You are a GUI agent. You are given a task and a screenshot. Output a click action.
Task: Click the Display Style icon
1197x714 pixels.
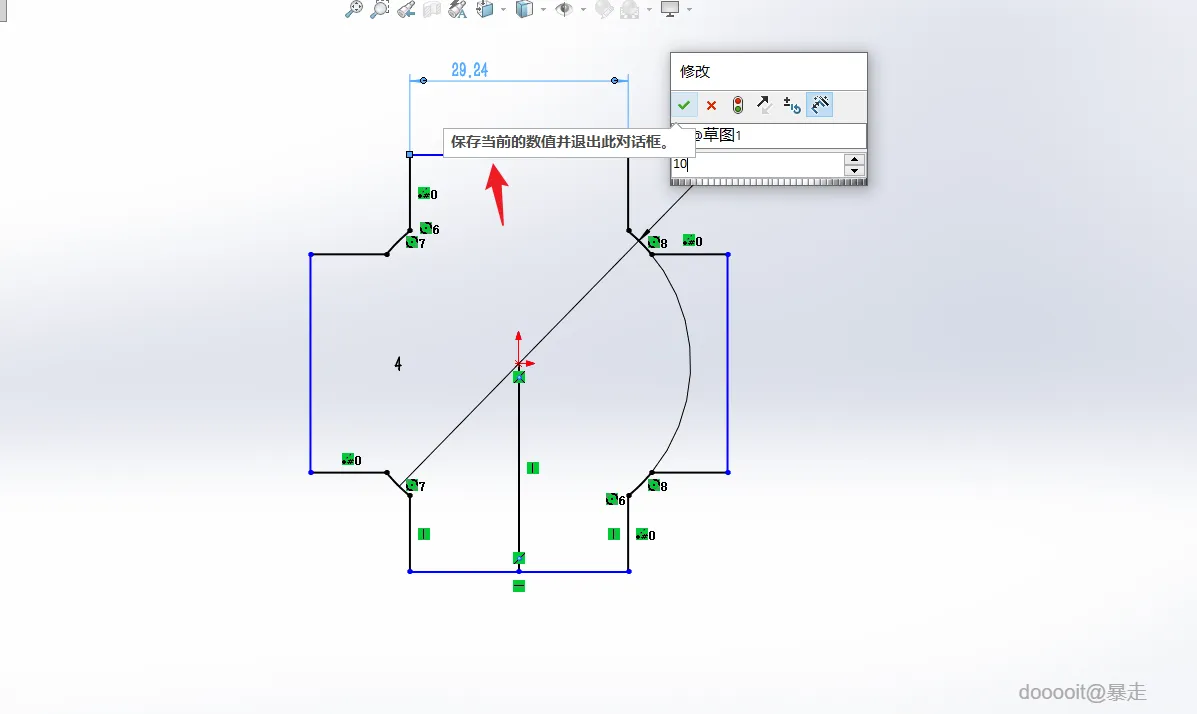[x=524, y=9]
